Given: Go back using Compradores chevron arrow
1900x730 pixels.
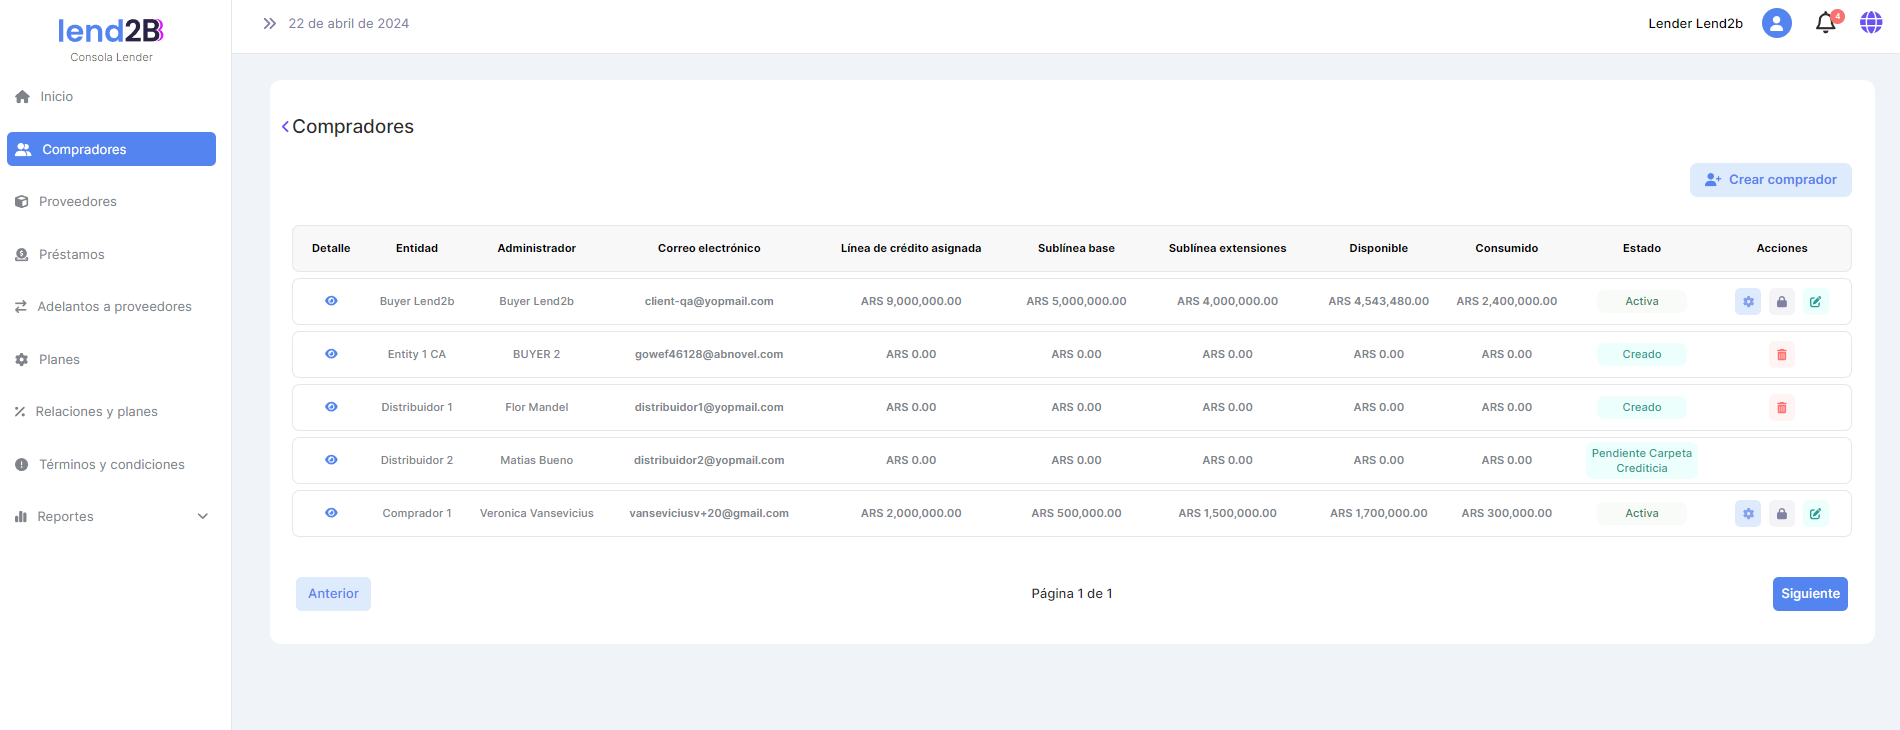Looking at the screenshot, I should tap(285, 127).
